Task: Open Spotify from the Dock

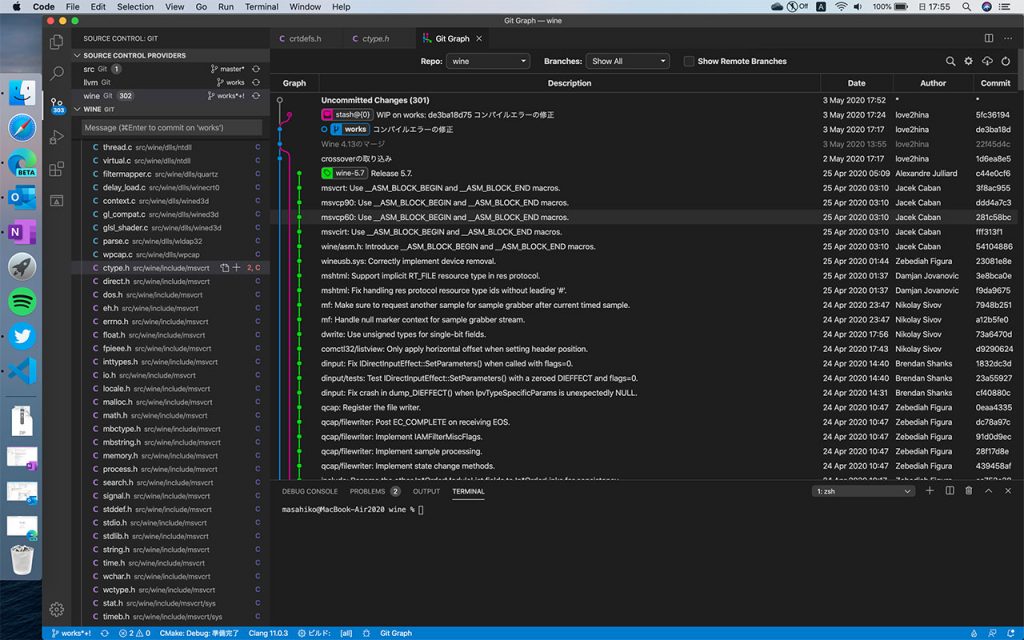Action: (22, 302)
